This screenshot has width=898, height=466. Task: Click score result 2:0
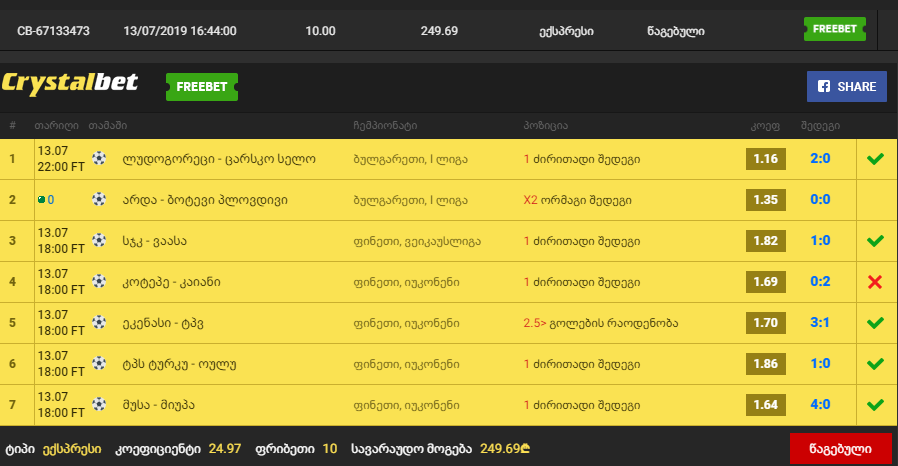point(820,159)
